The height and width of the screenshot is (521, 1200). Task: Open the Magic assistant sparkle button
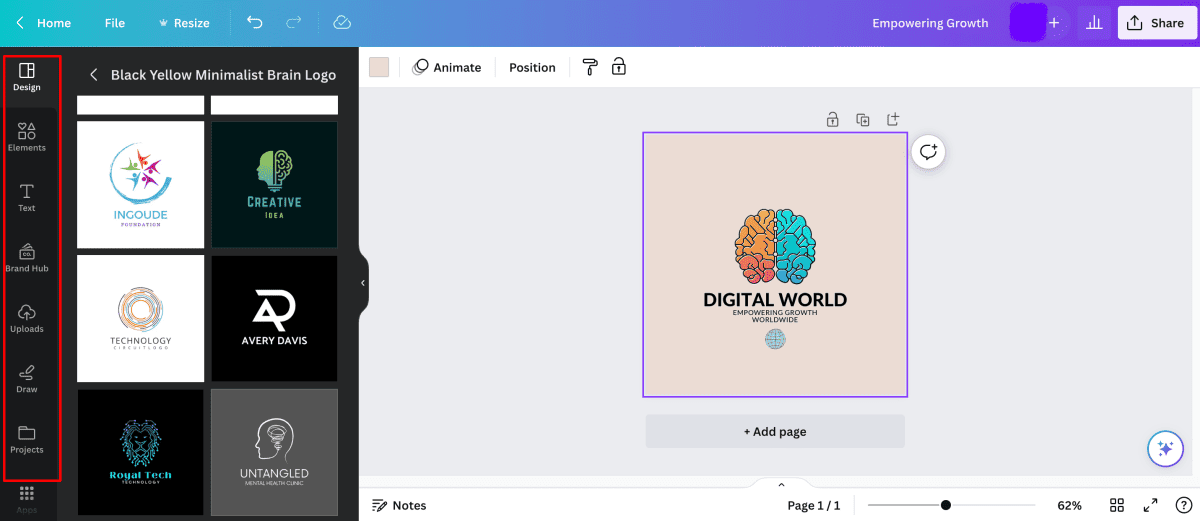click(x=1164, y=449)
